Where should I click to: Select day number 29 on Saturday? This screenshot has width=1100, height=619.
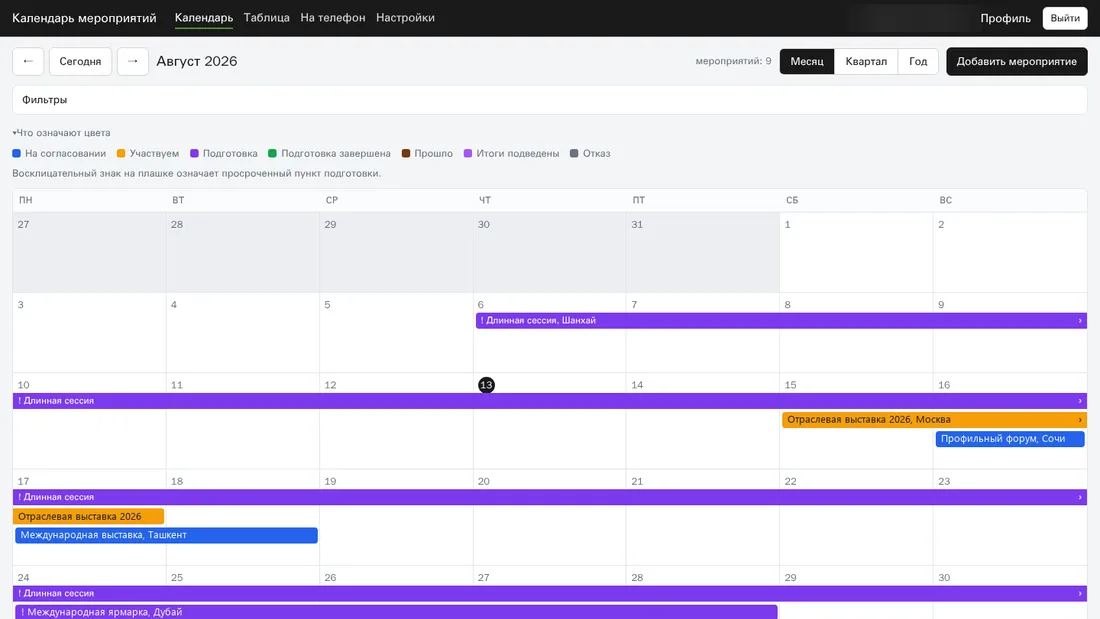coord(791,578)
